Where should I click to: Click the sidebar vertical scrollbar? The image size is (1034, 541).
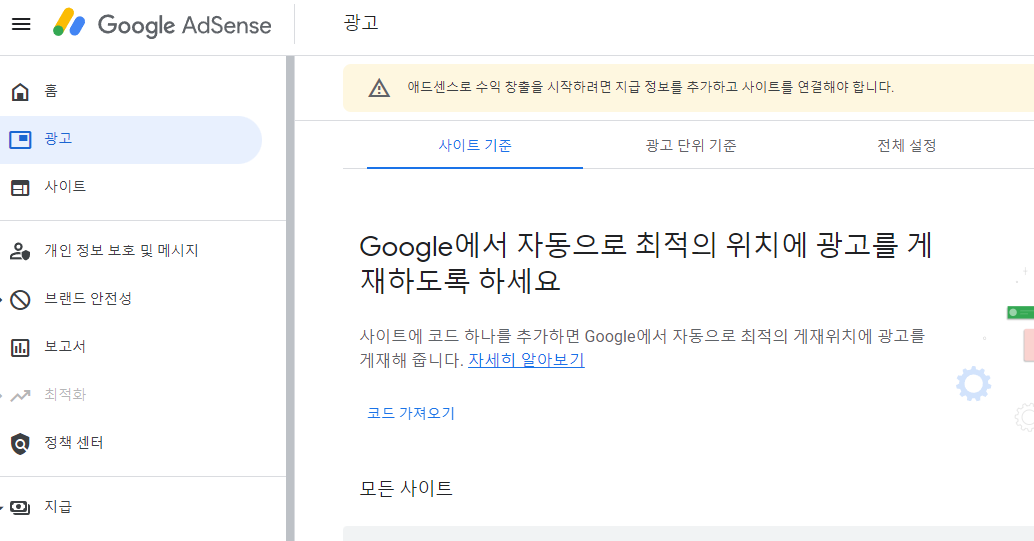[x=290, y=298]
